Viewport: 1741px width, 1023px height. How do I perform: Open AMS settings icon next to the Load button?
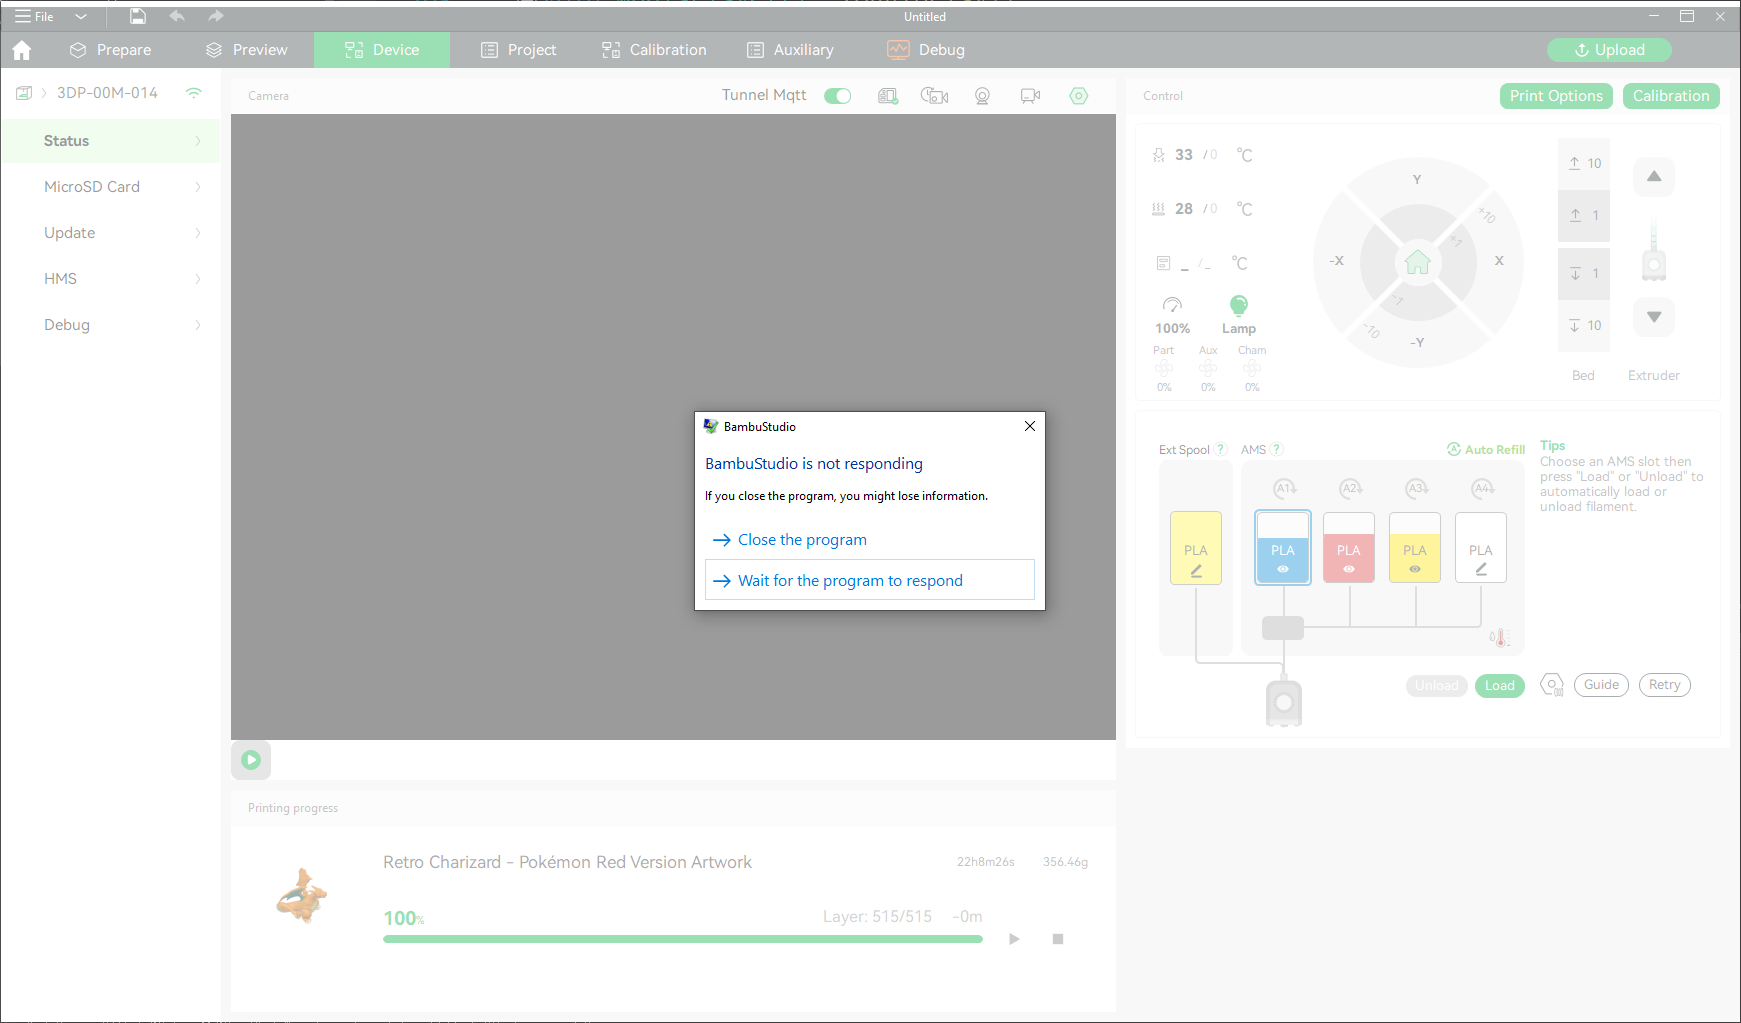[1552, 685]
